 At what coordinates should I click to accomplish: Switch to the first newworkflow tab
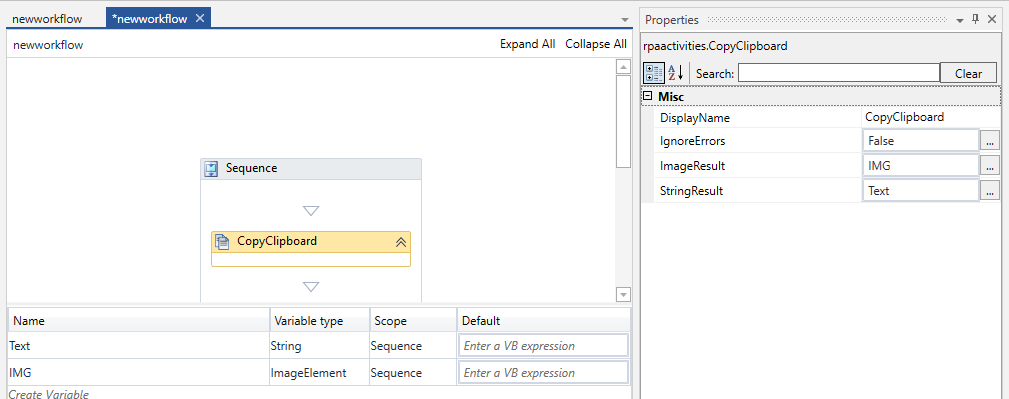tap(48, 19)
